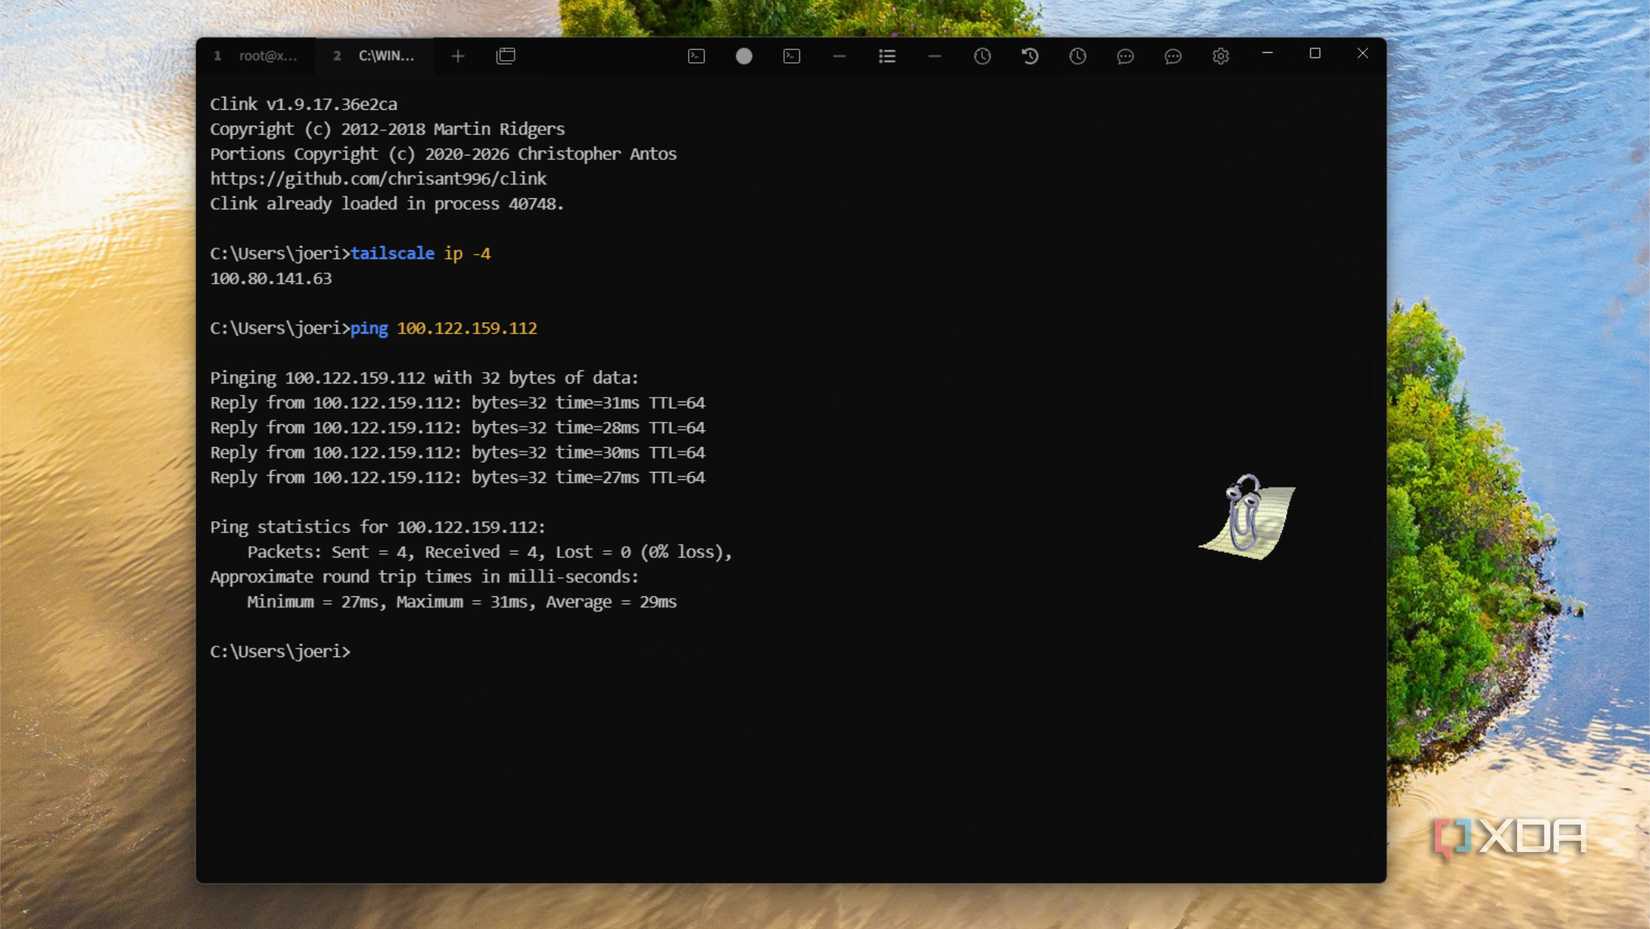Minimize the terminal window
Viewport: 1650px width, 929px height.
[1267, 53]
